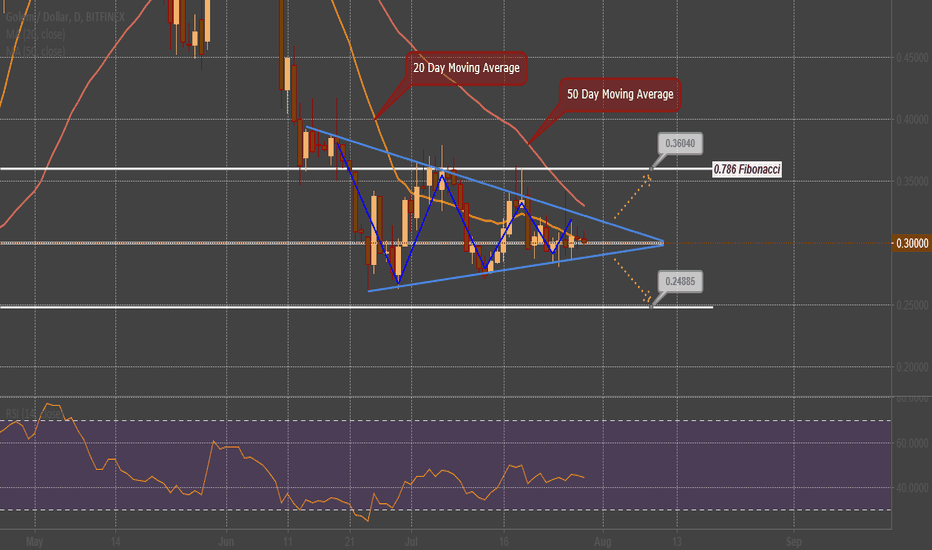Image resolution: width=932 pixels, height=550 pixels.
Task: Click the 'Sep' date axis label
Action: click(794, 542)
